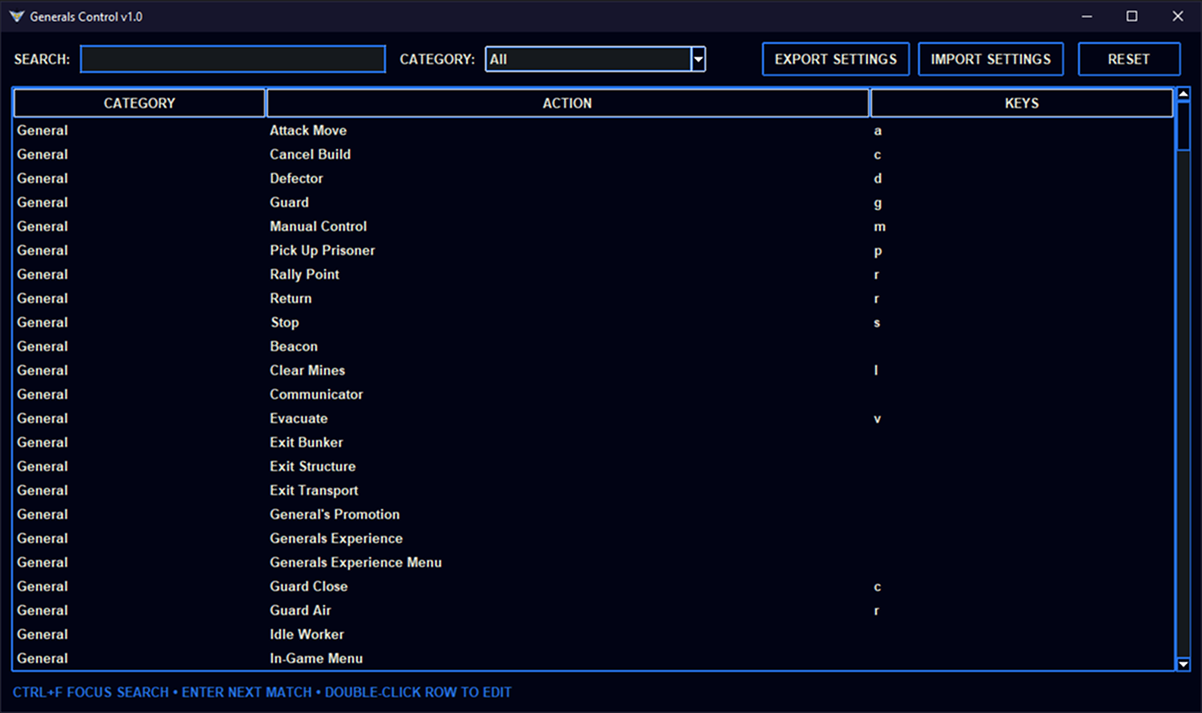1202x713 pixels.
Task: Click EXPORT SETTINGS button
Action: pos(836,59)
